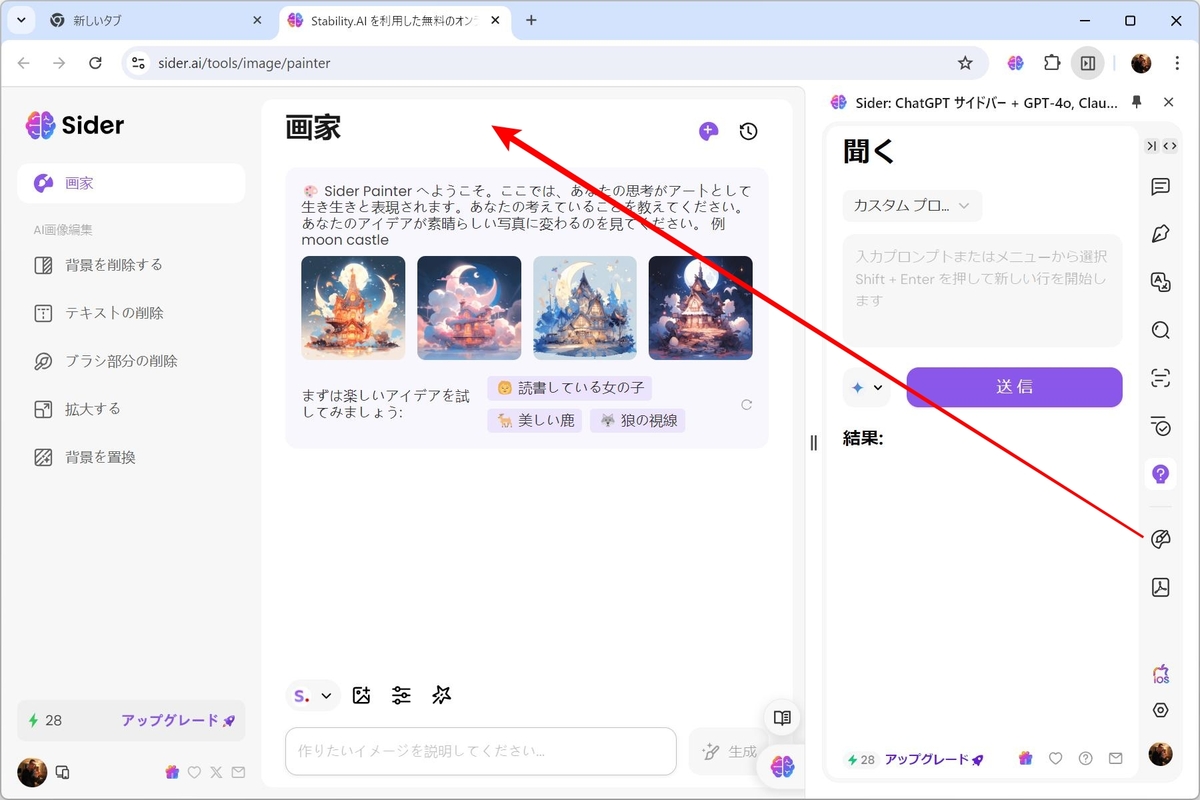Image resolution: width=1200 pixels, height=800 pixels.
Task: Click the gift icon in left page footer
Action: coord(173,772)
